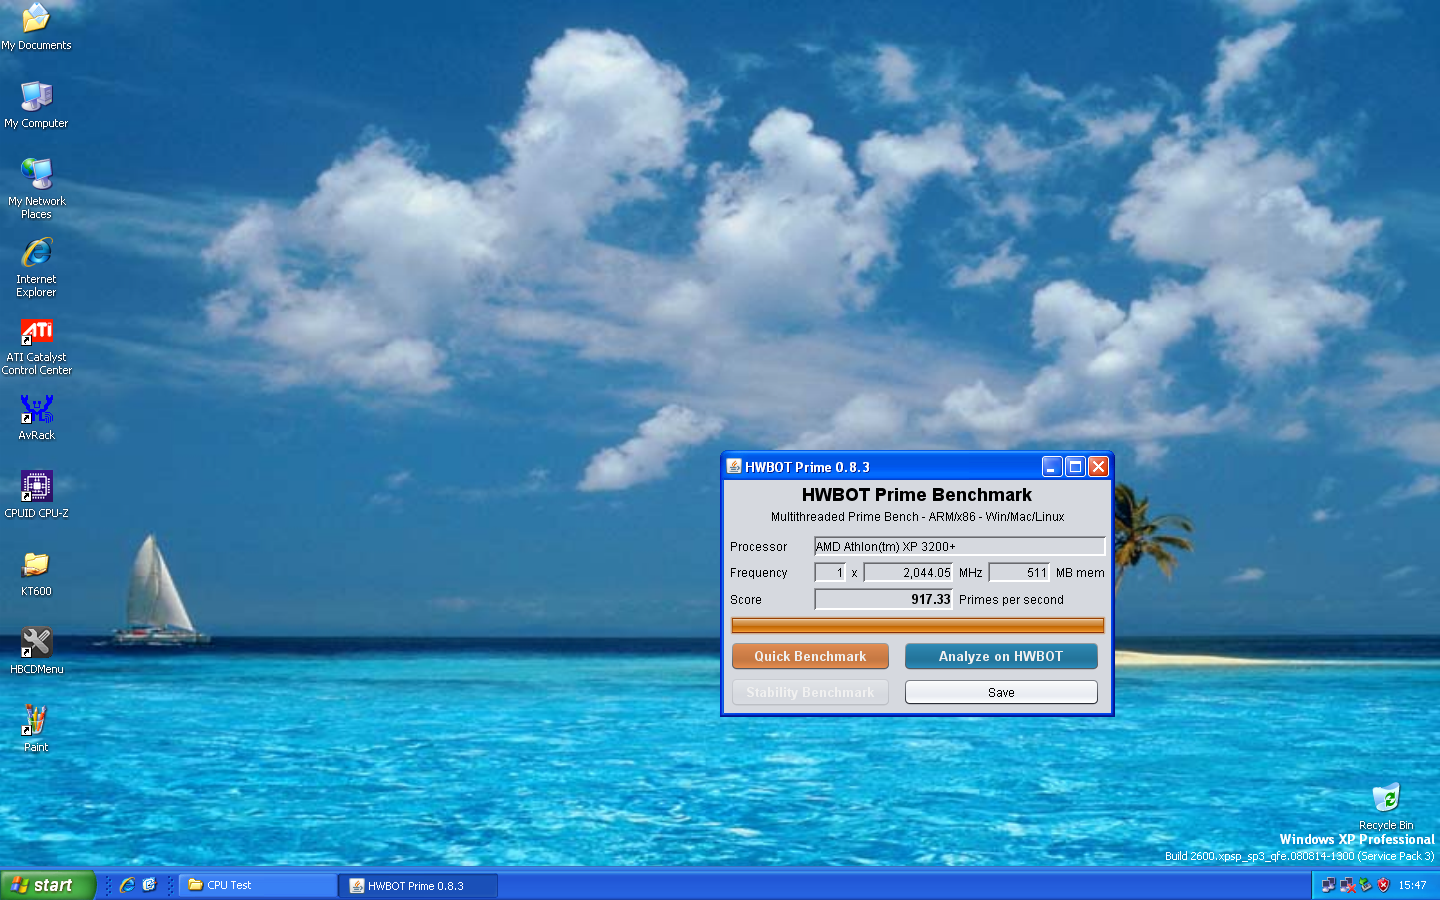
Task: Click the green safely-remove-hardware tray icon
Action: pos(1365,885)
